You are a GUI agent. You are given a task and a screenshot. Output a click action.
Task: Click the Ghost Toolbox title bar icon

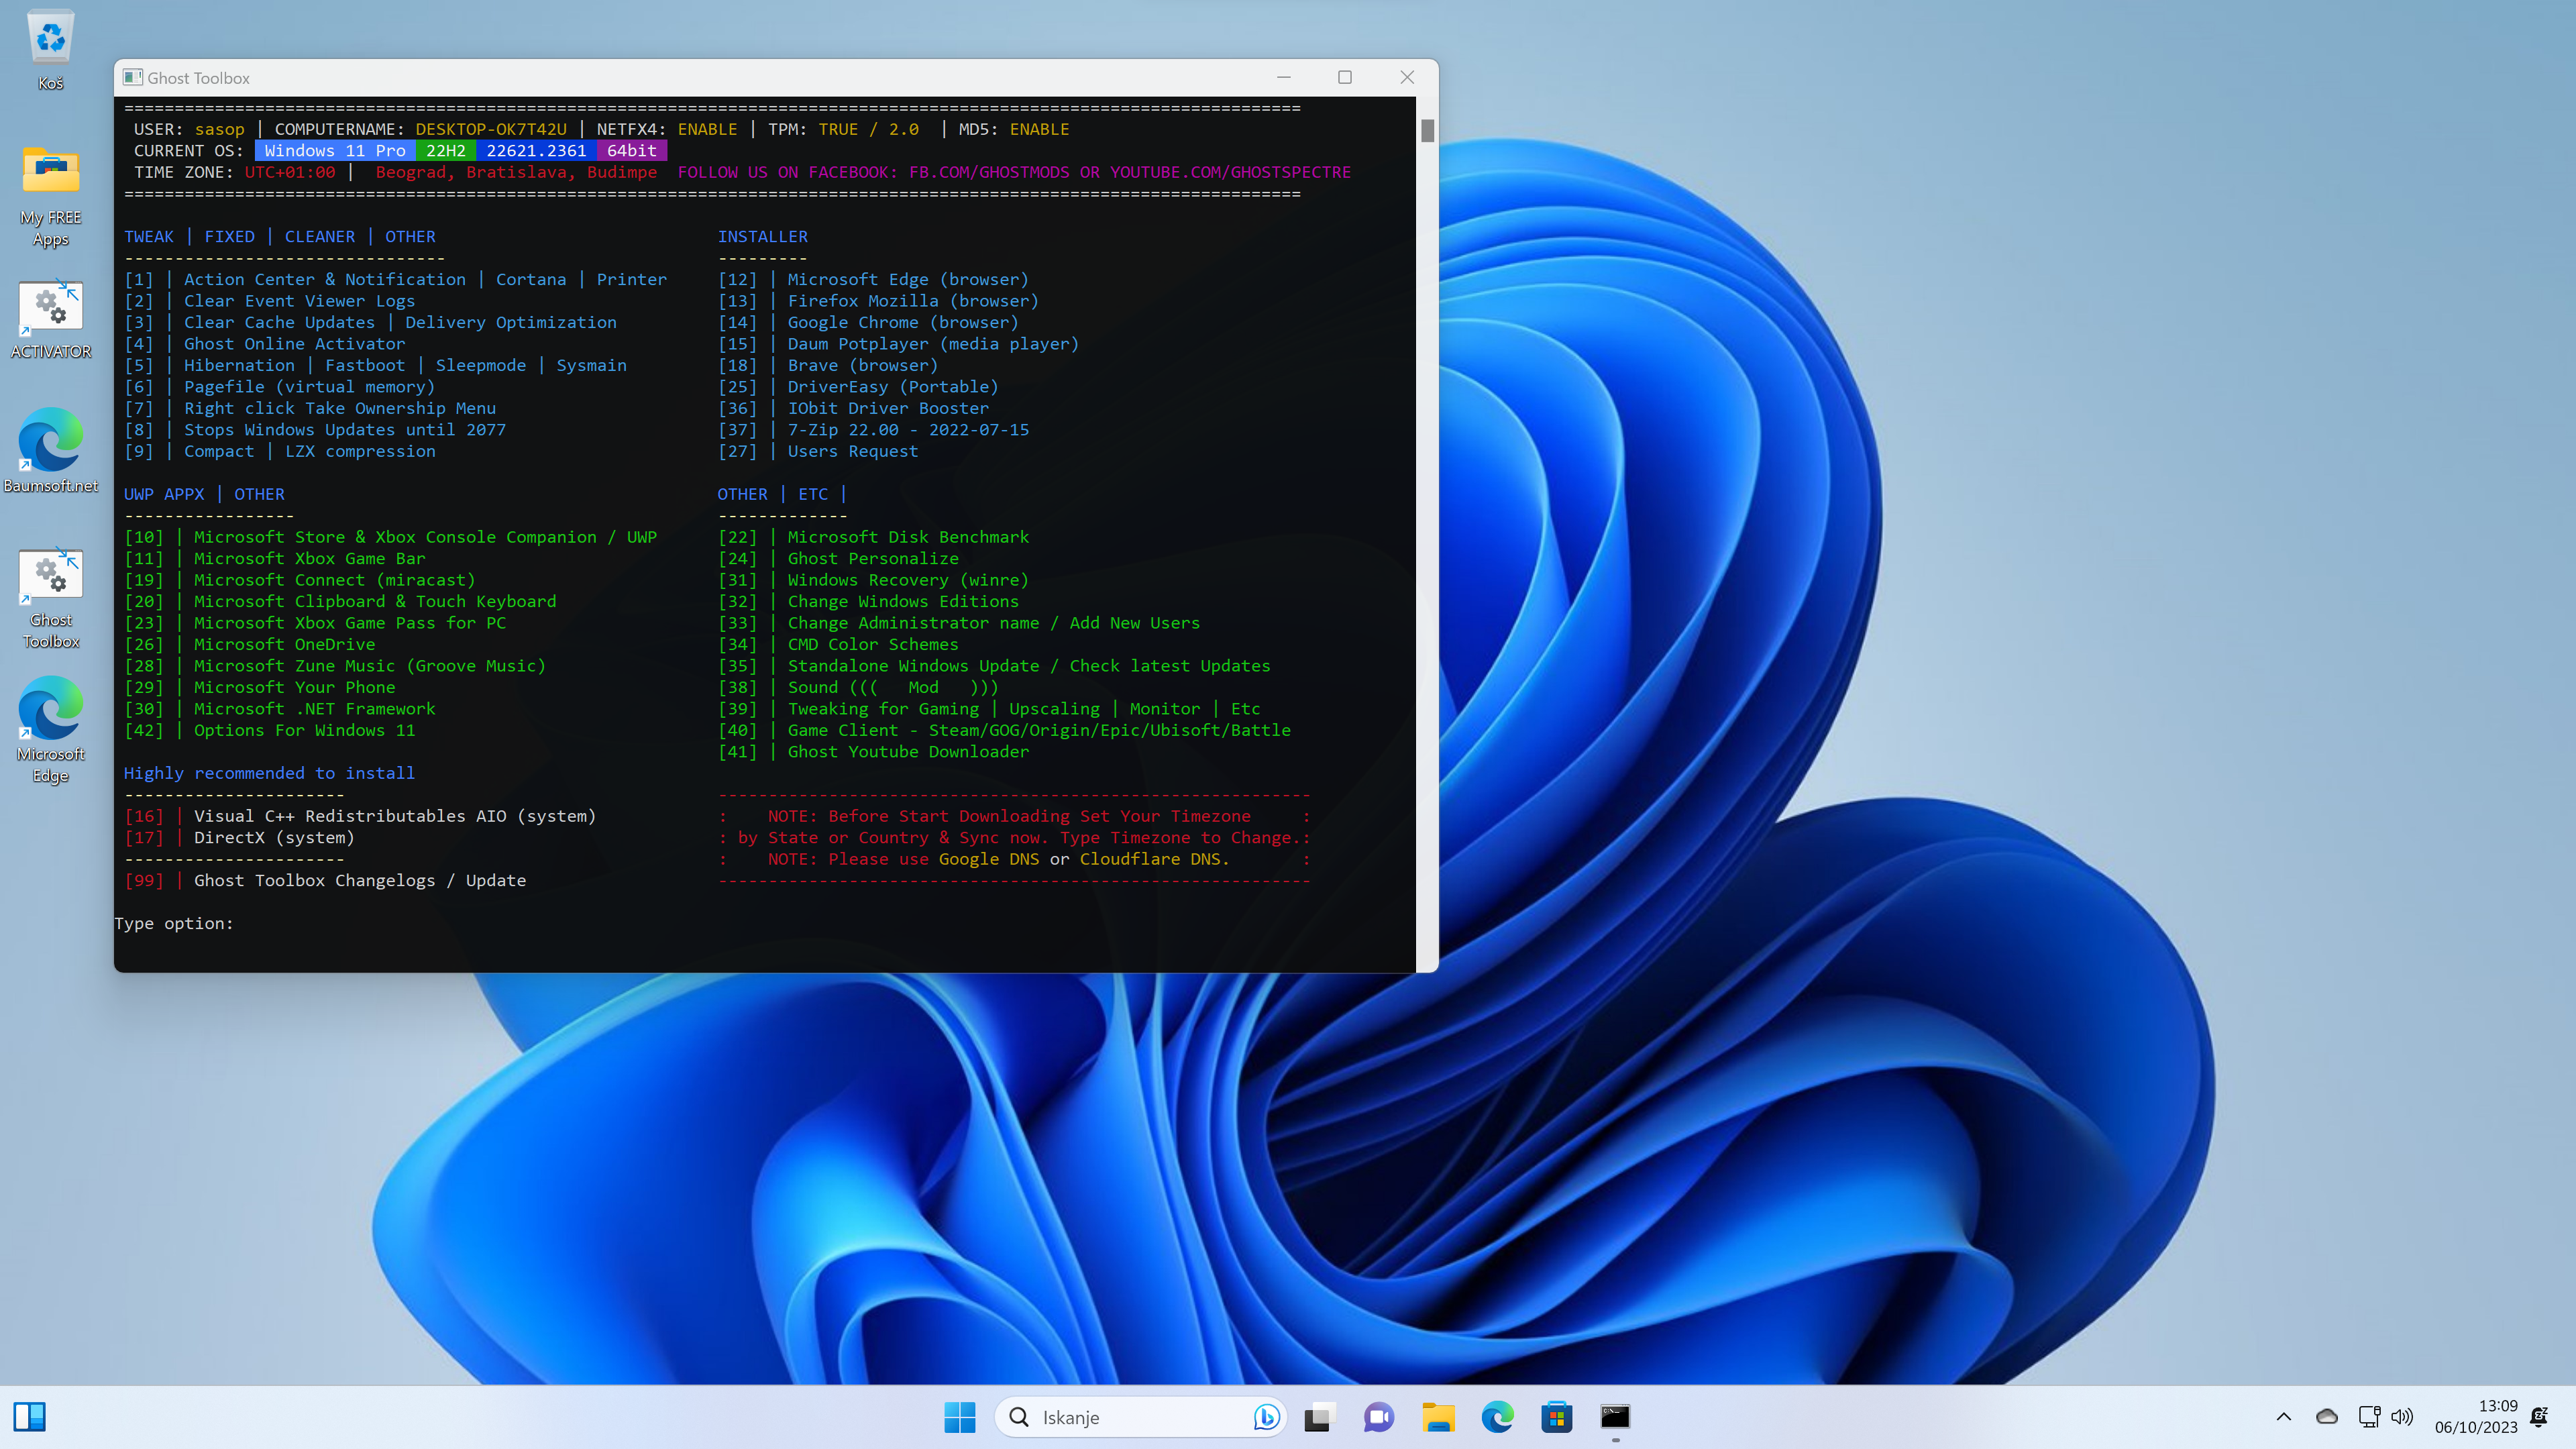(132, 77)
